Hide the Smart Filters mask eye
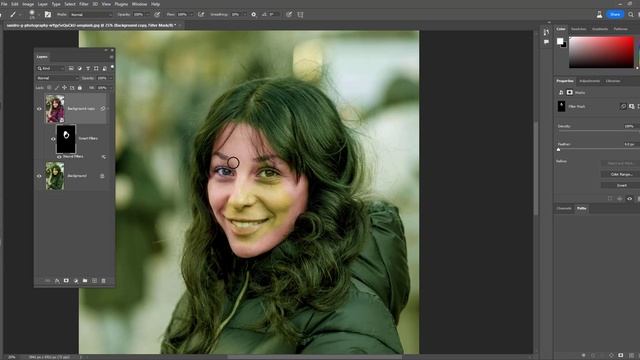 click(53, 139)
